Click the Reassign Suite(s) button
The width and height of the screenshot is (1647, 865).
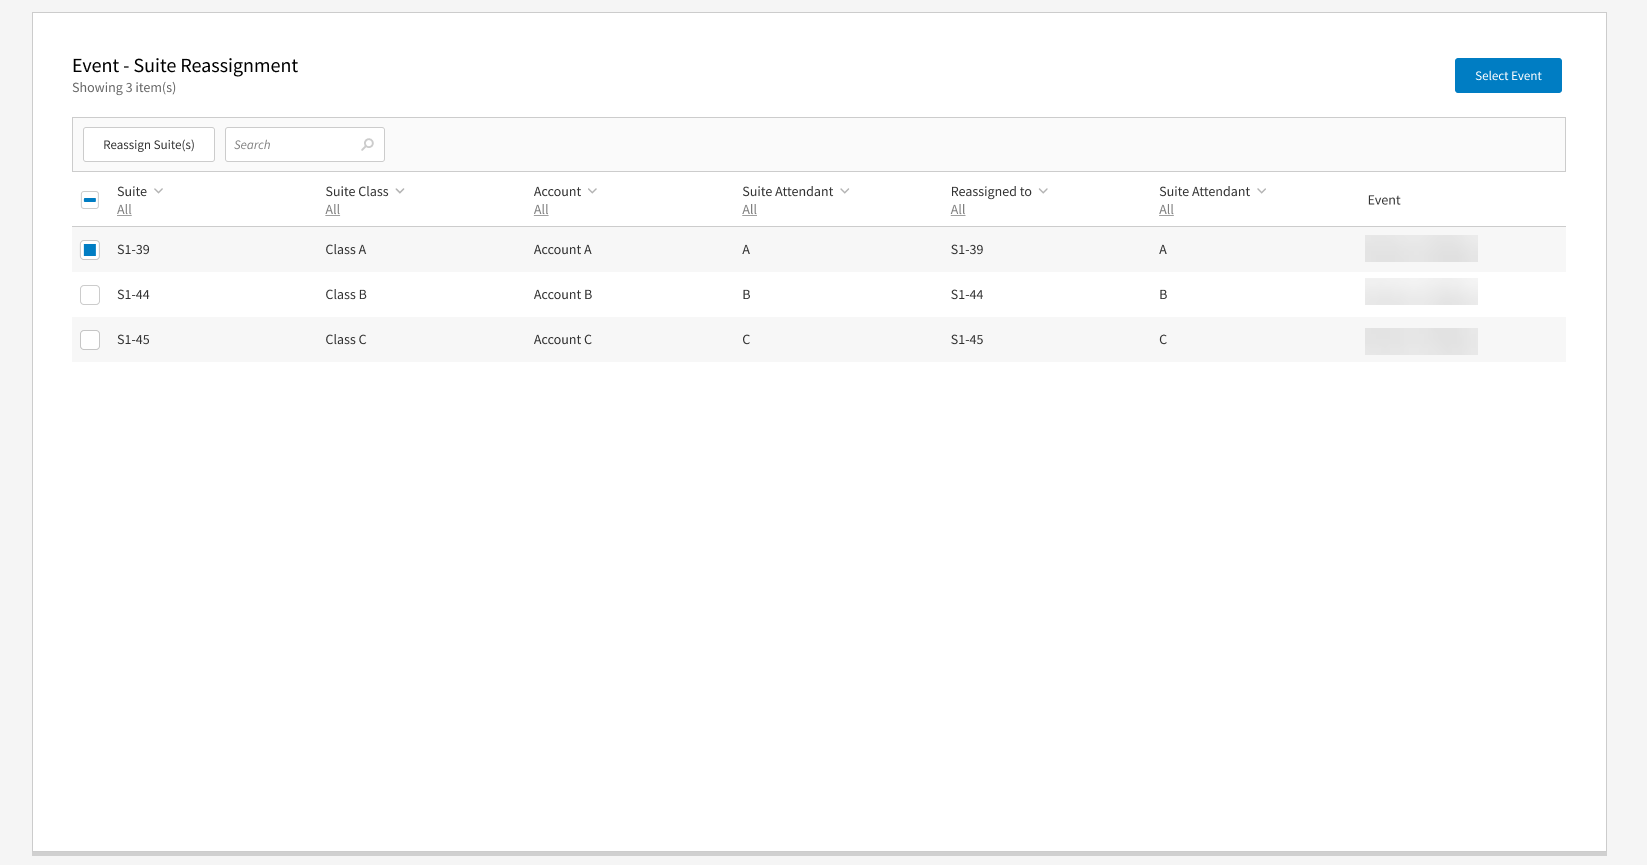click(149, 145)
